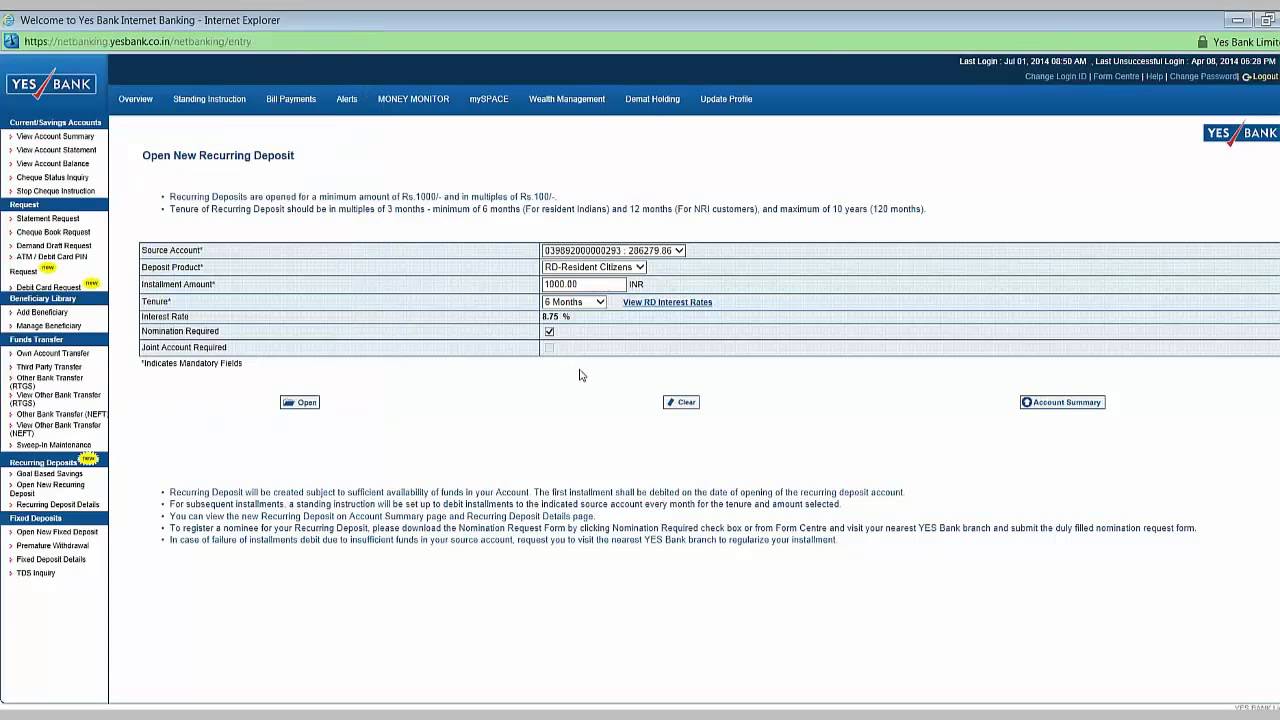Click the Clear button

(x=681, y=402)
